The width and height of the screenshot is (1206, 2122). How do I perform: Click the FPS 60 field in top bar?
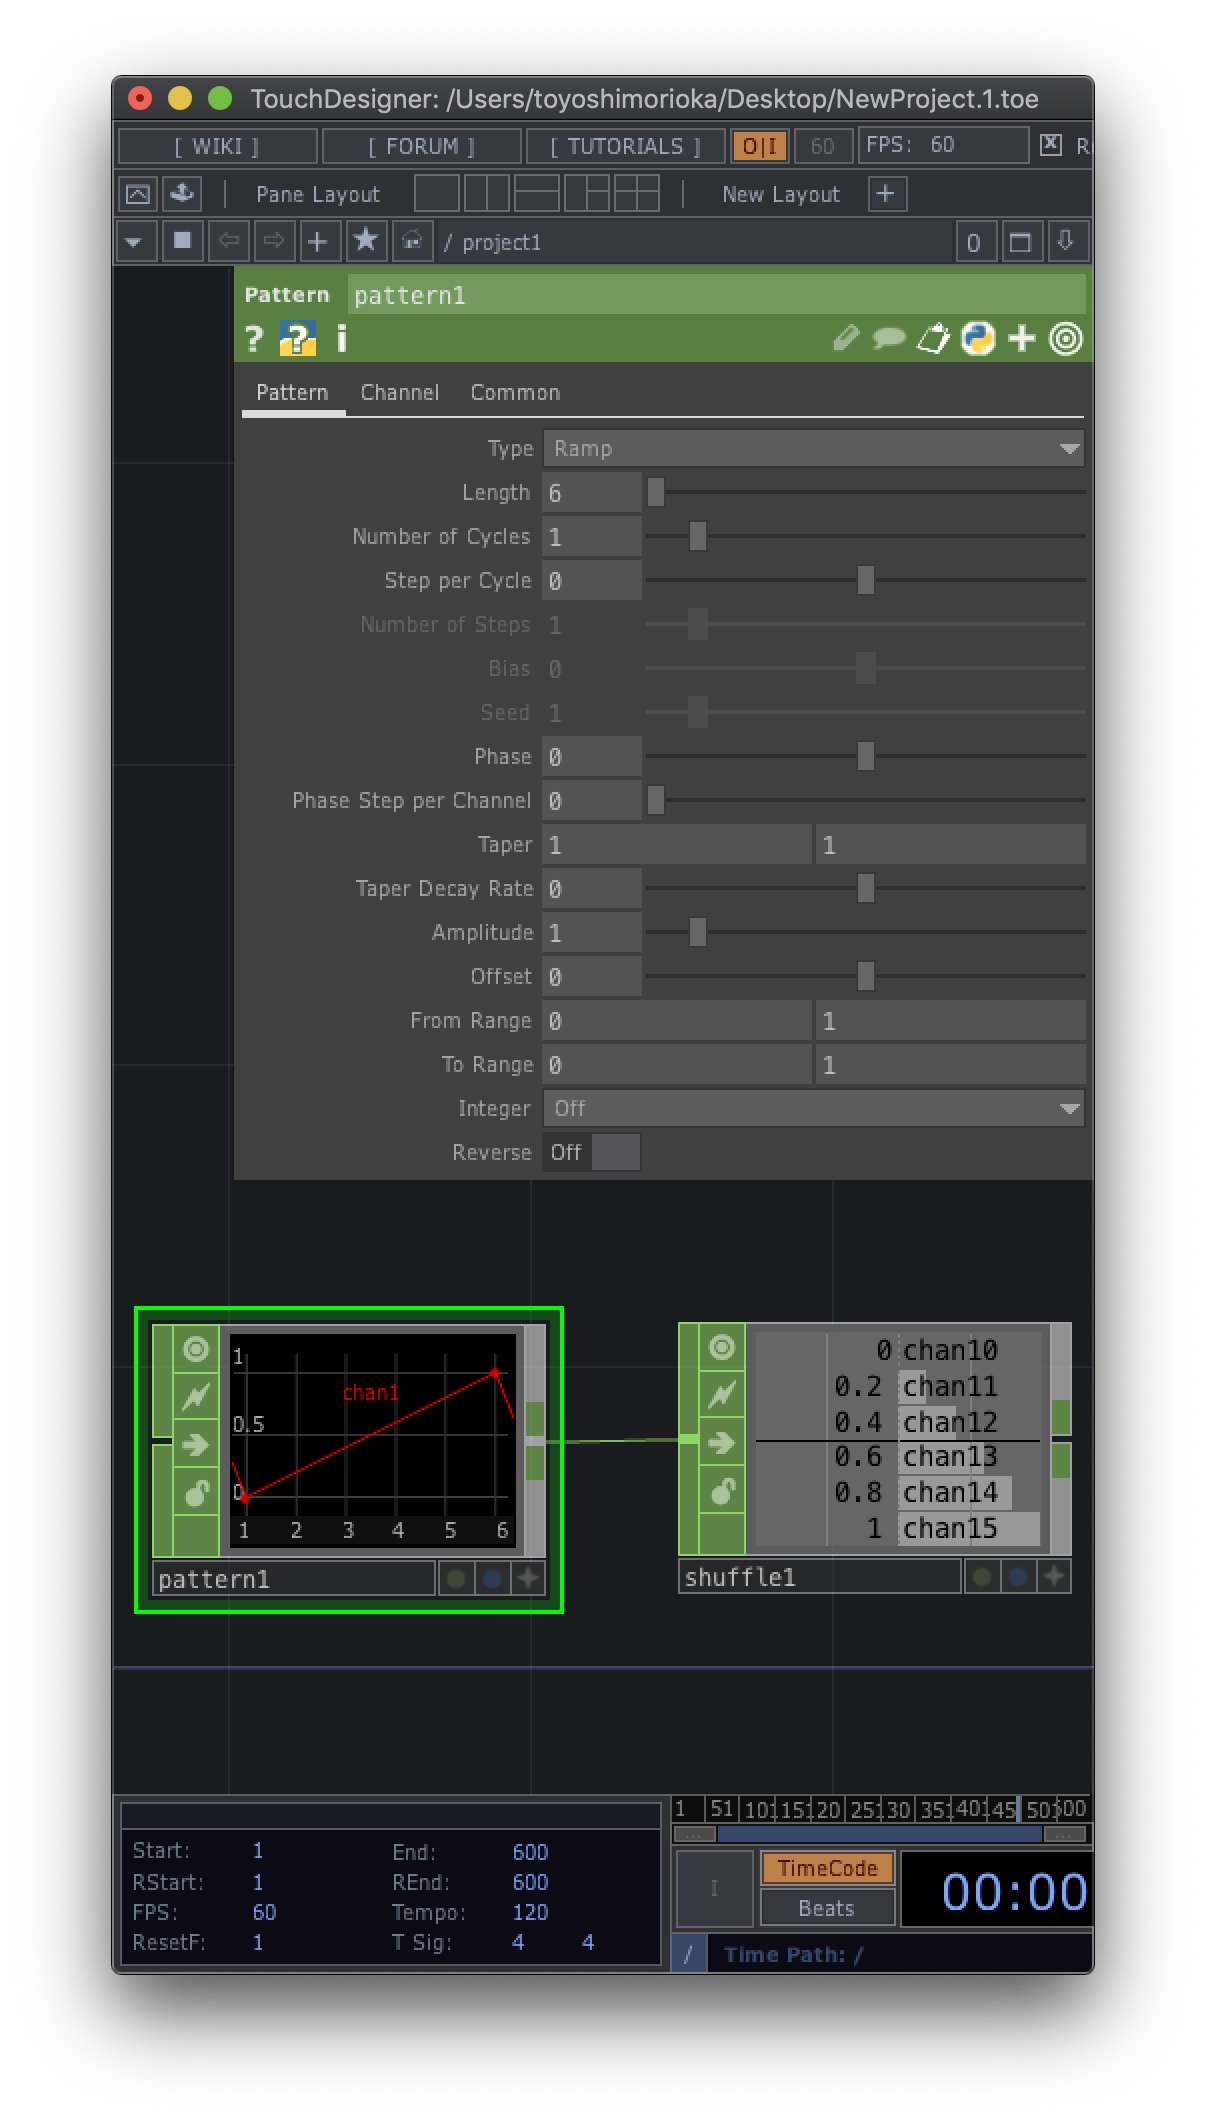(x=943, y=145)
